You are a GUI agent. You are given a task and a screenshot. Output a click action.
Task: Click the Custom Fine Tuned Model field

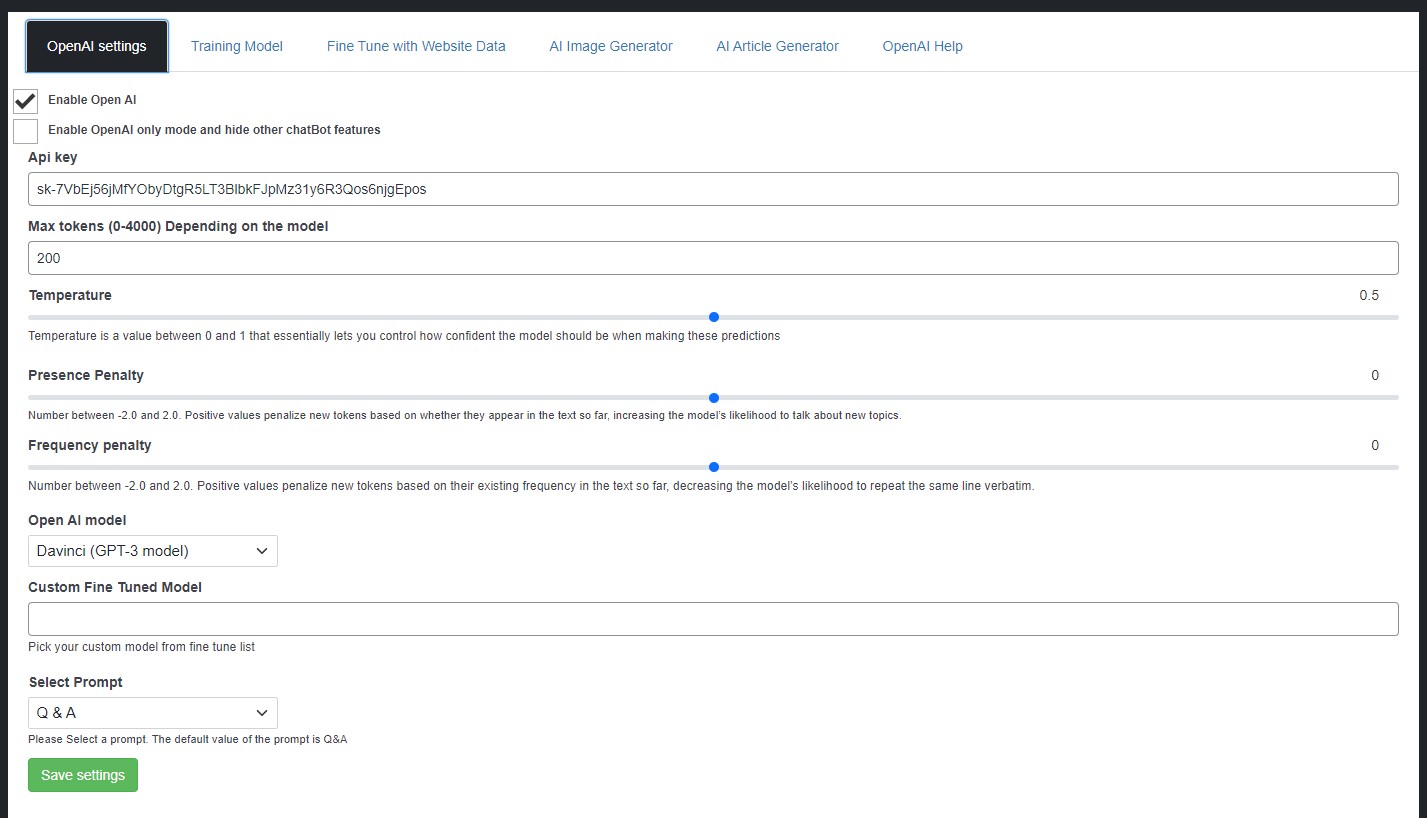(x=713, y=619)
